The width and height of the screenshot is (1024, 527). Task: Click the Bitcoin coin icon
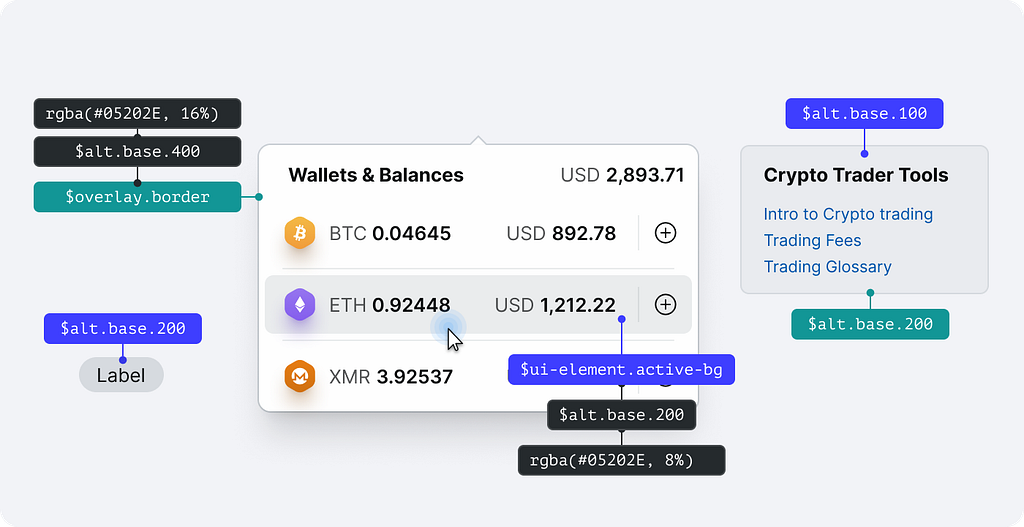(299, 233)
